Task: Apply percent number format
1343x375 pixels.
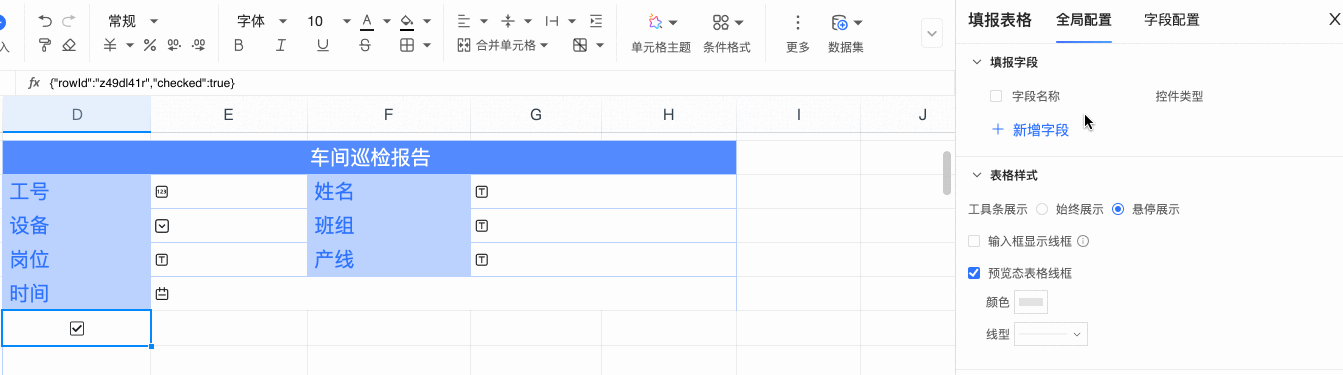Action: [x=150, y=45]
